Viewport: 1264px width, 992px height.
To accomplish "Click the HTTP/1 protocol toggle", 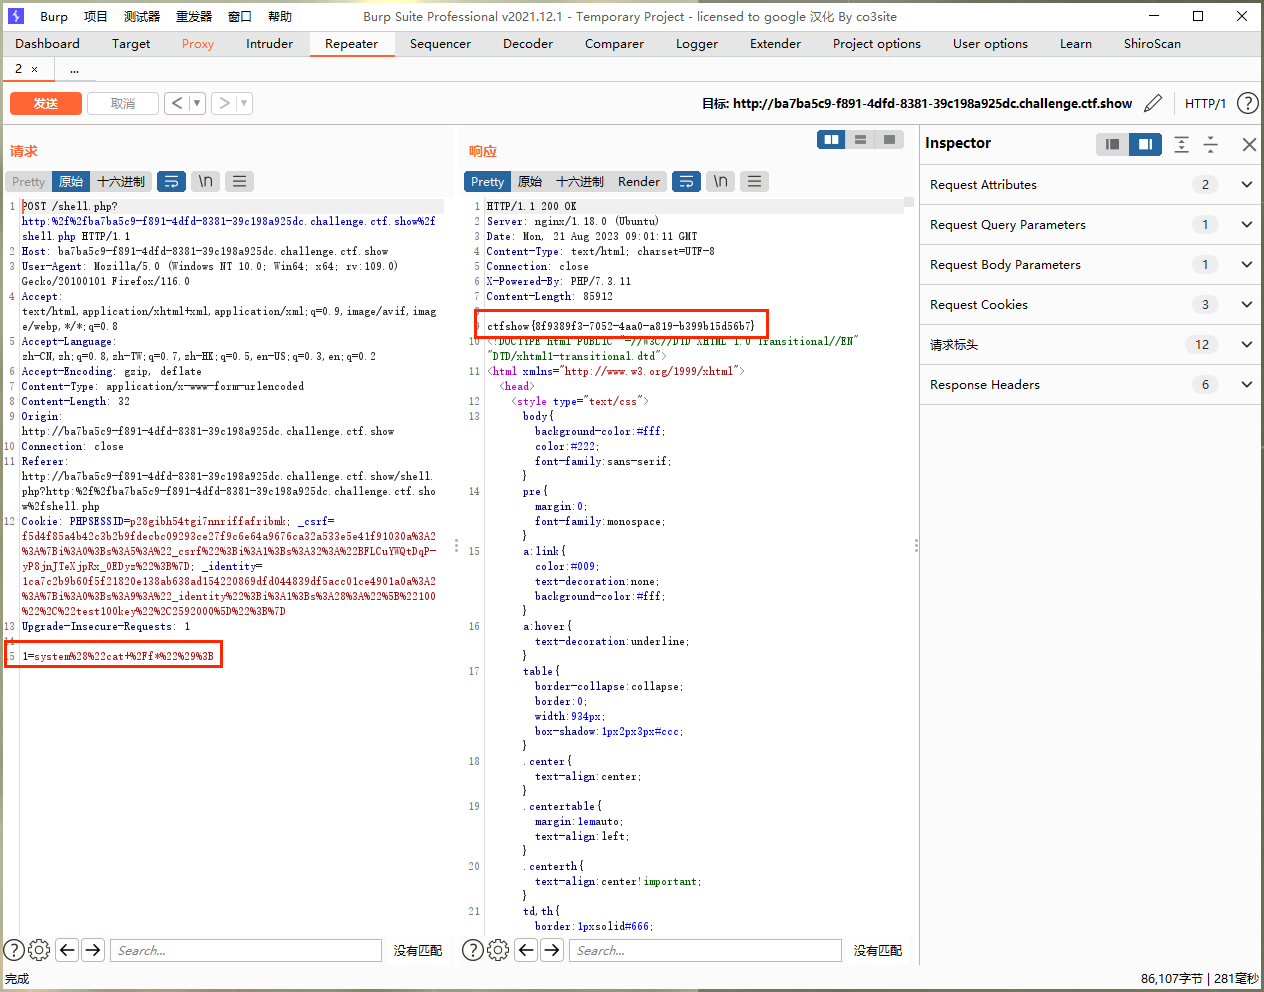I will click(1205, 103).
